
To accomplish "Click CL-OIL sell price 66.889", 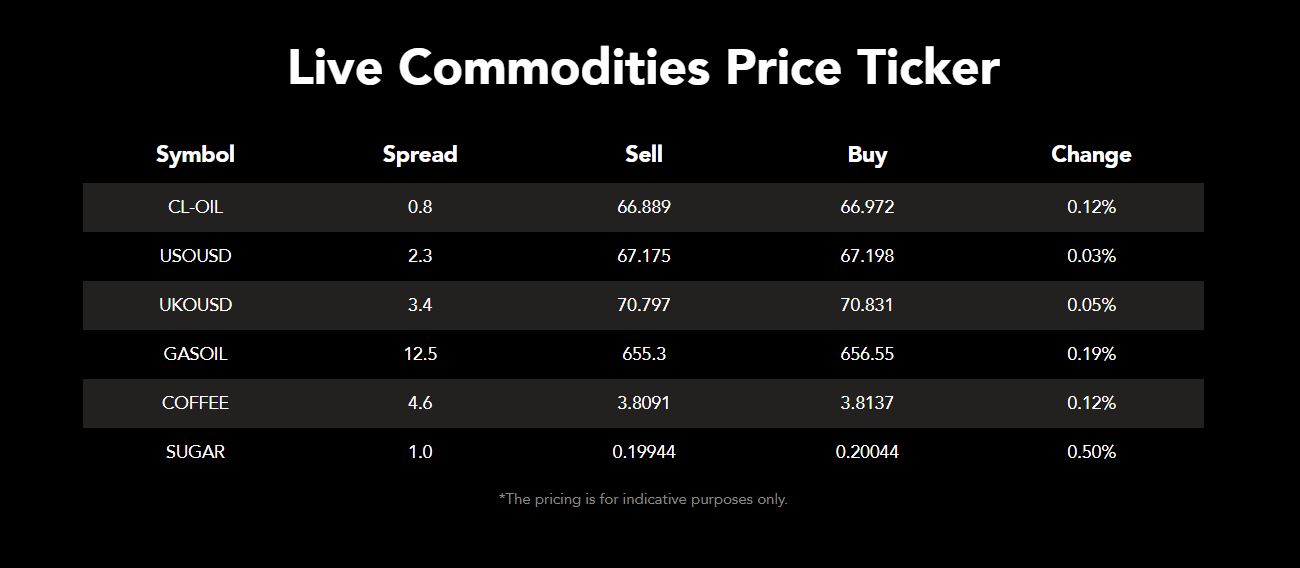I will click(x=644, y=207).
